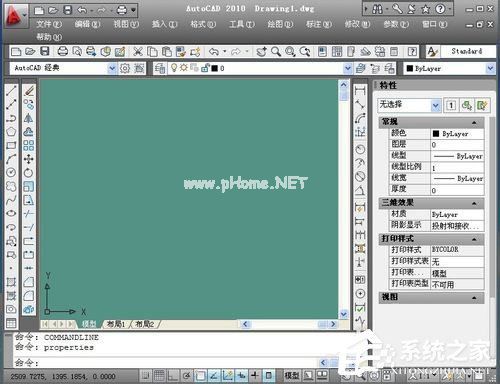Viewport: 500px width, 384px height.
Task: Expand the 视图 properties section
Action: (474, 297)
